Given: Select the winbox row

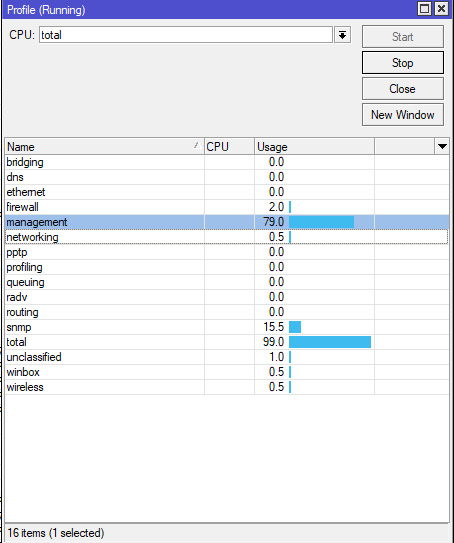Looking at the screenshot, I should point(227,372).
